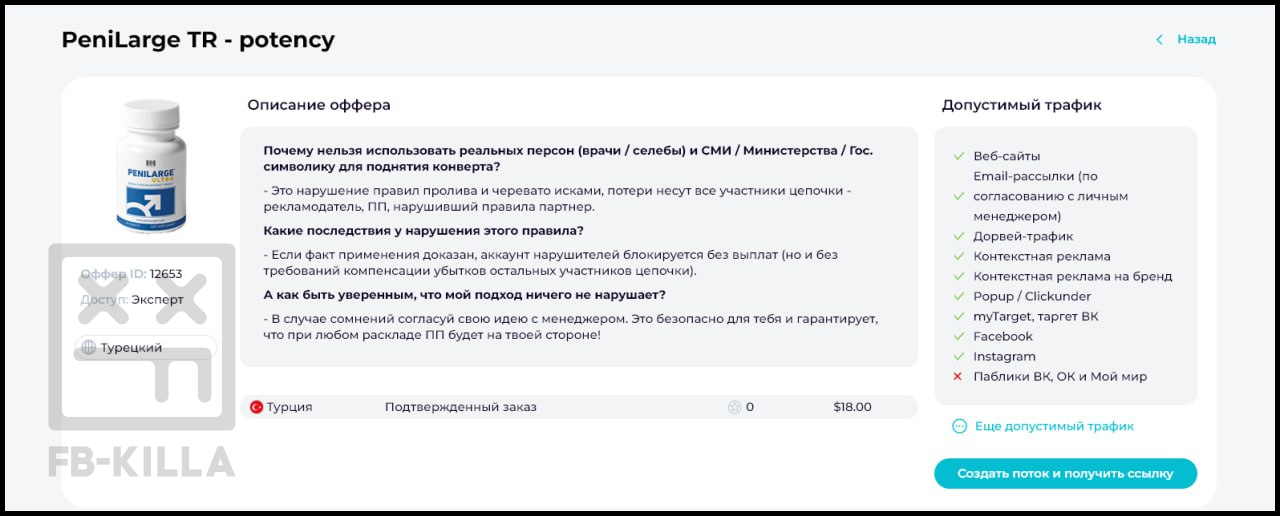Click the checkmark beside Веб-сайты
1280x516 pixels.
(x=958, y=157)
